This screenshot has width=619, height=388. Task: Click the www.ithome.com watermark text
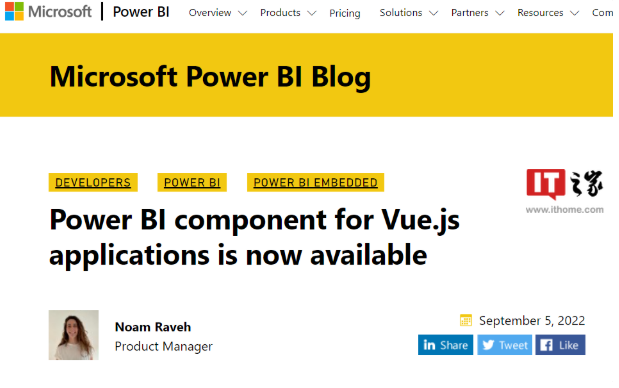(565, 210)
